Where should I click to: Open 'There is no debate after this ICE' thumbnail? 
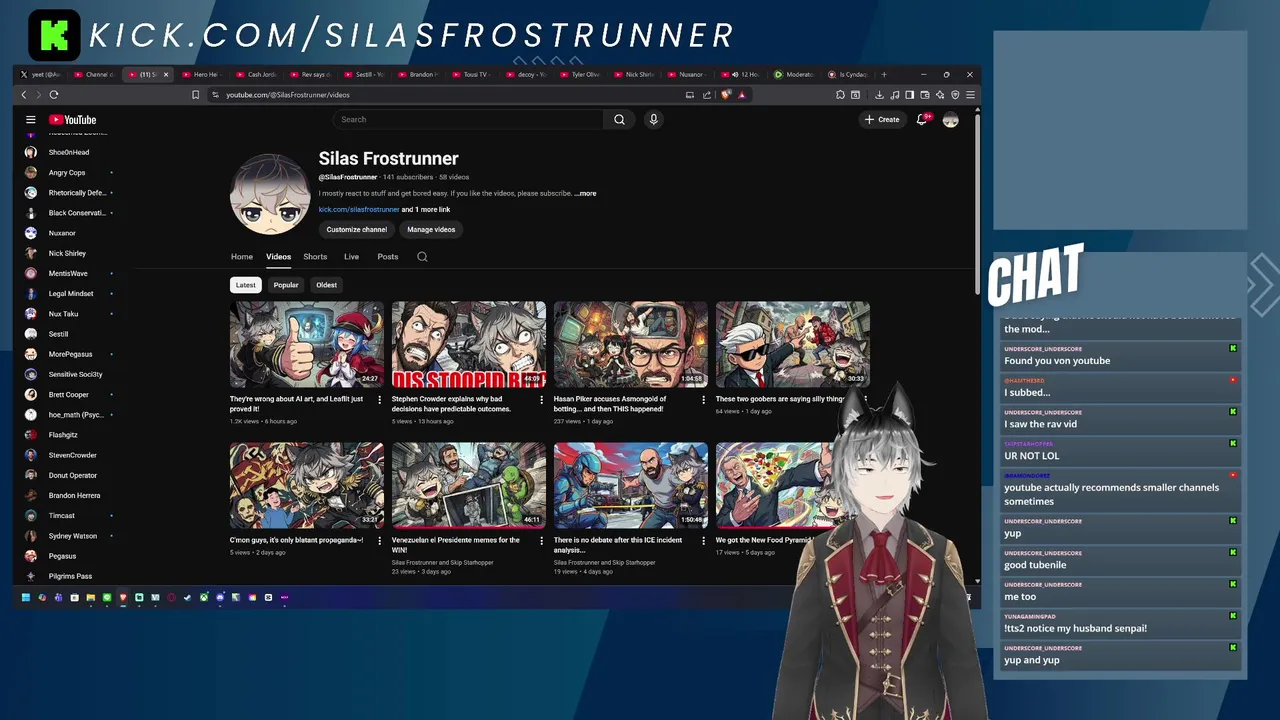[631, 485]
